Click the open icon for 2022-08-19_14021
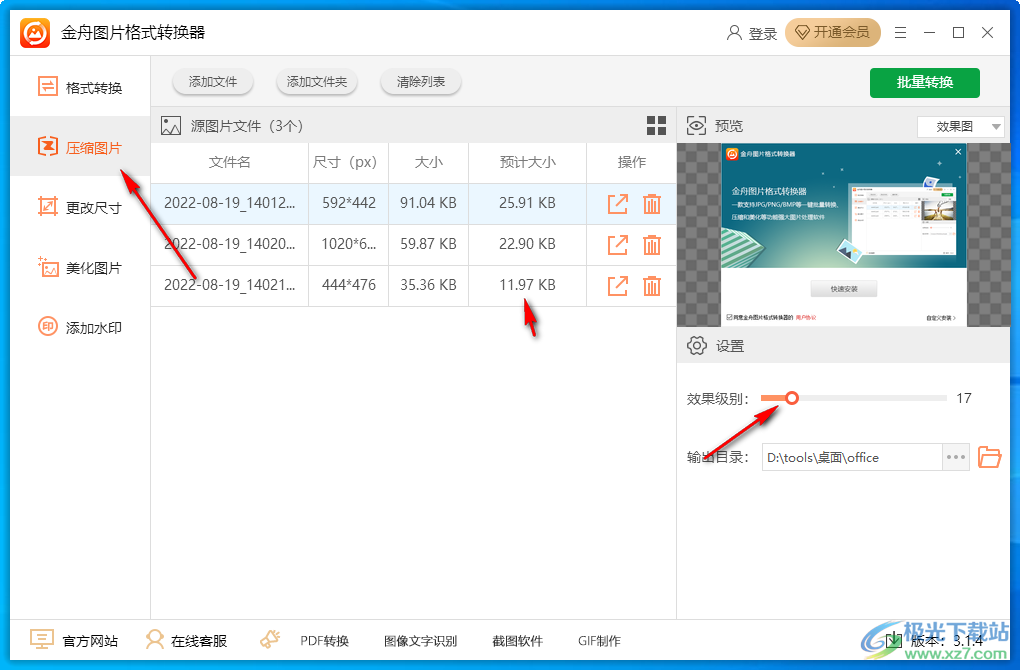Screen dimensions: 1020x670 (x=617, y=285)
